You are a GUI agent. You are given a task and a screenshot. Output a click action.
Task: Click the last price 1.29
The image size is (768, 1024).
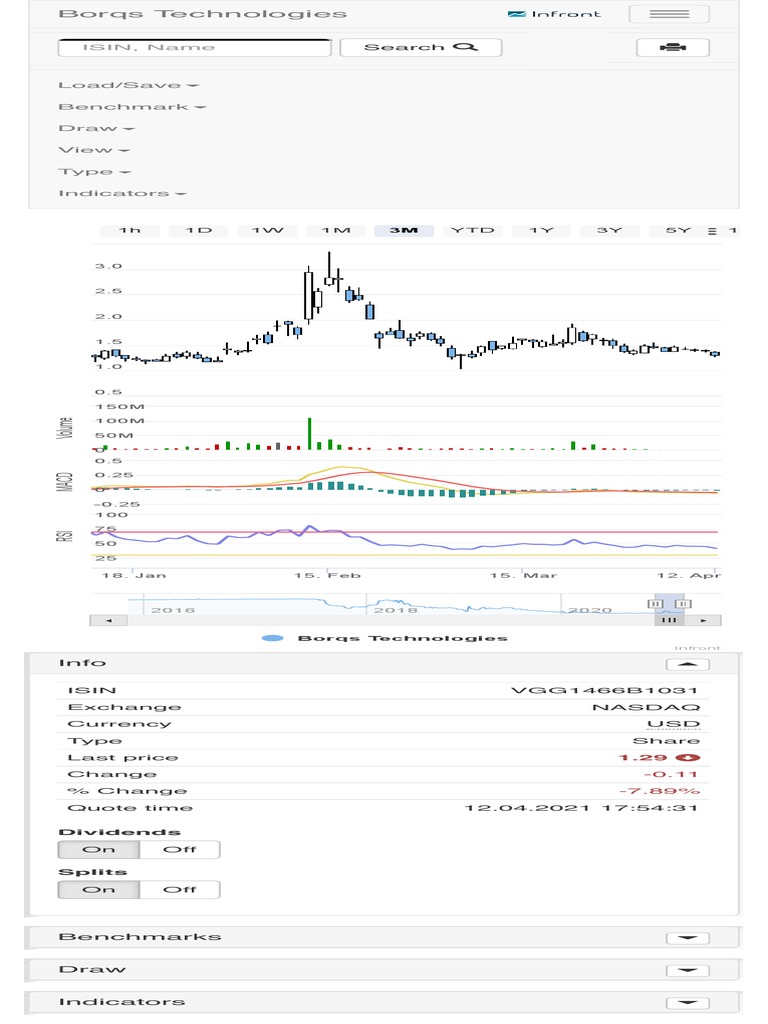643,758
